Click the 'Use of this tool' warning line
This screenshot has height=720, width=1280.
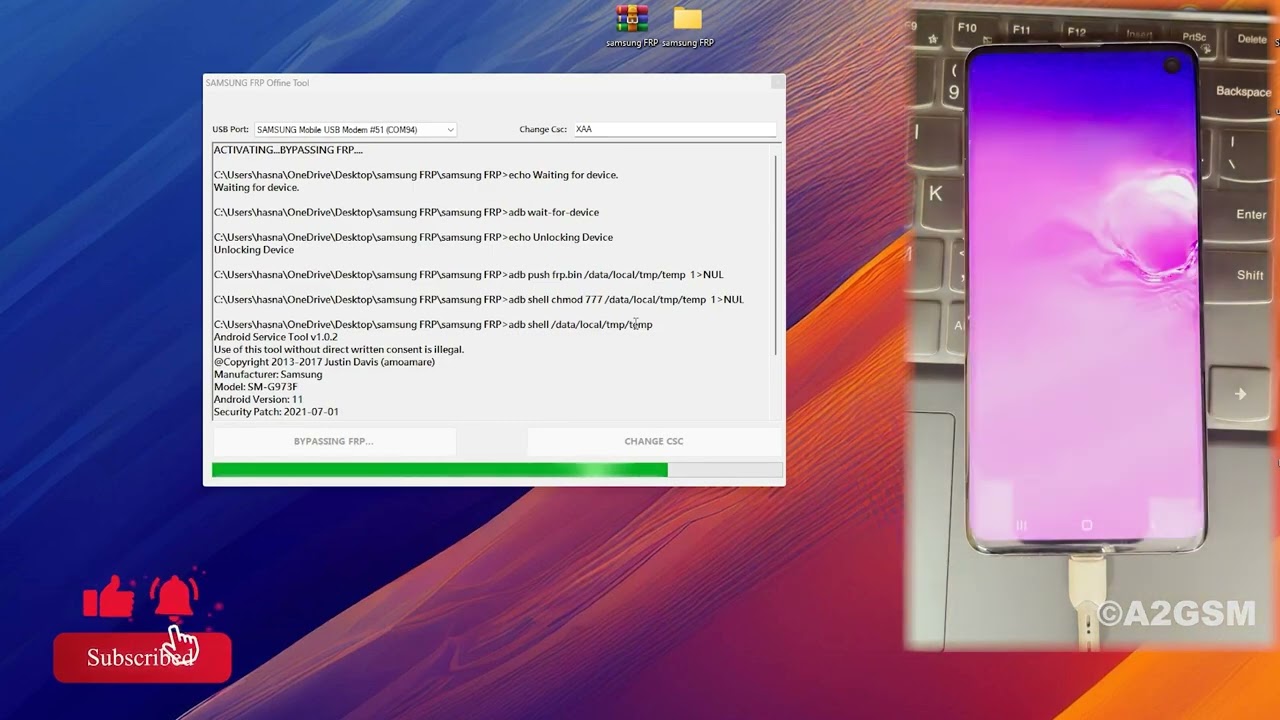click(339, 349)
